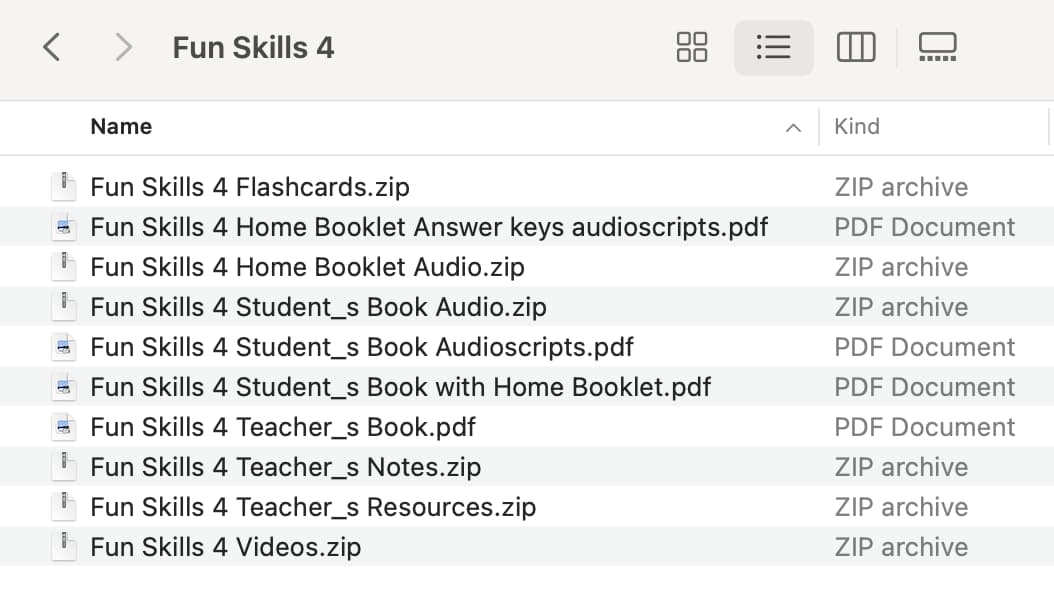Image resolution: width=1054 pixels, height=598 pixels.
Task: Click the Fun Skills 4 window title
Action: pos(253,48)
